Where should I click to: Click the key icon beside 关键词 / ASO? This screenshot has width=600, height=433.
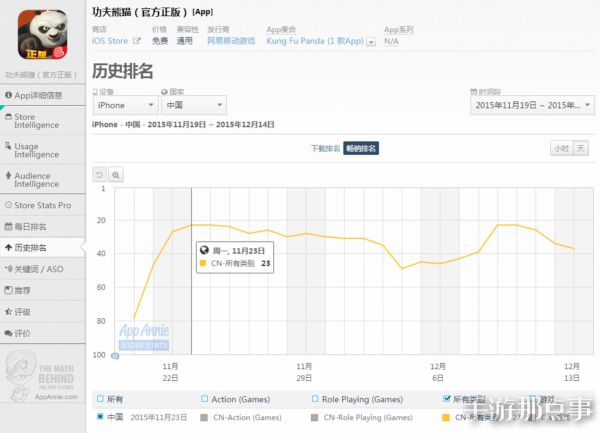coord(8,269)
